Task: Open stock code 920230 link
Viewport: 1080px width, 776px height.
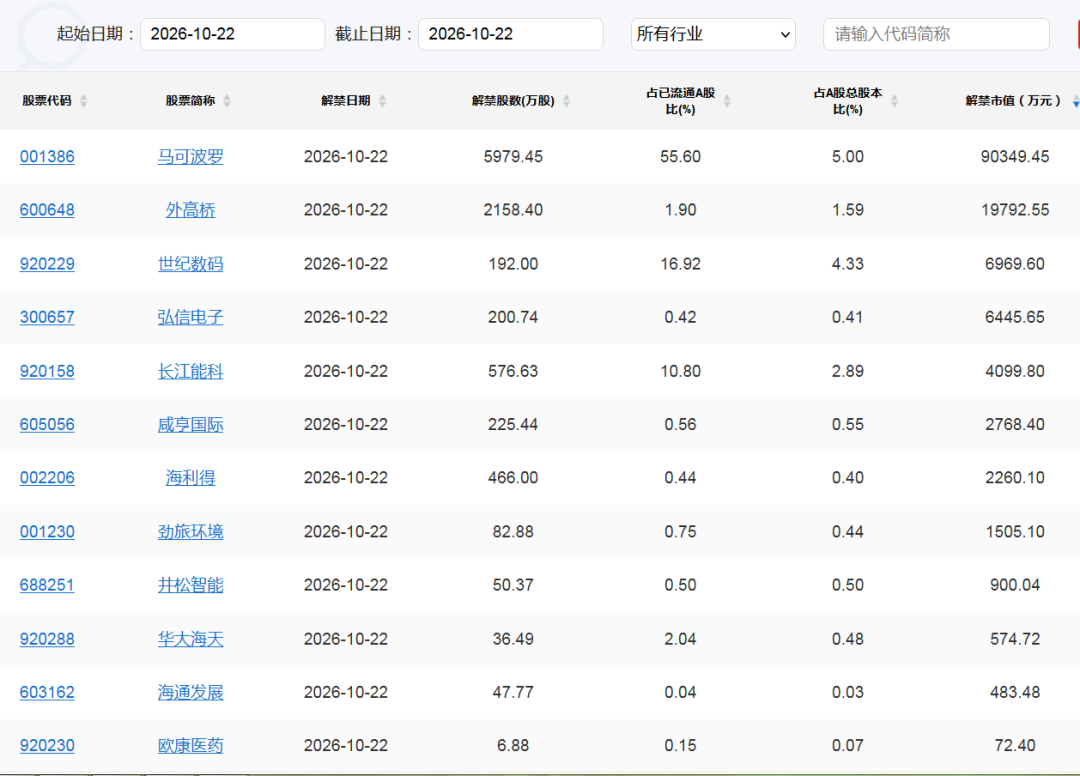Action: (x=47, y=746)
